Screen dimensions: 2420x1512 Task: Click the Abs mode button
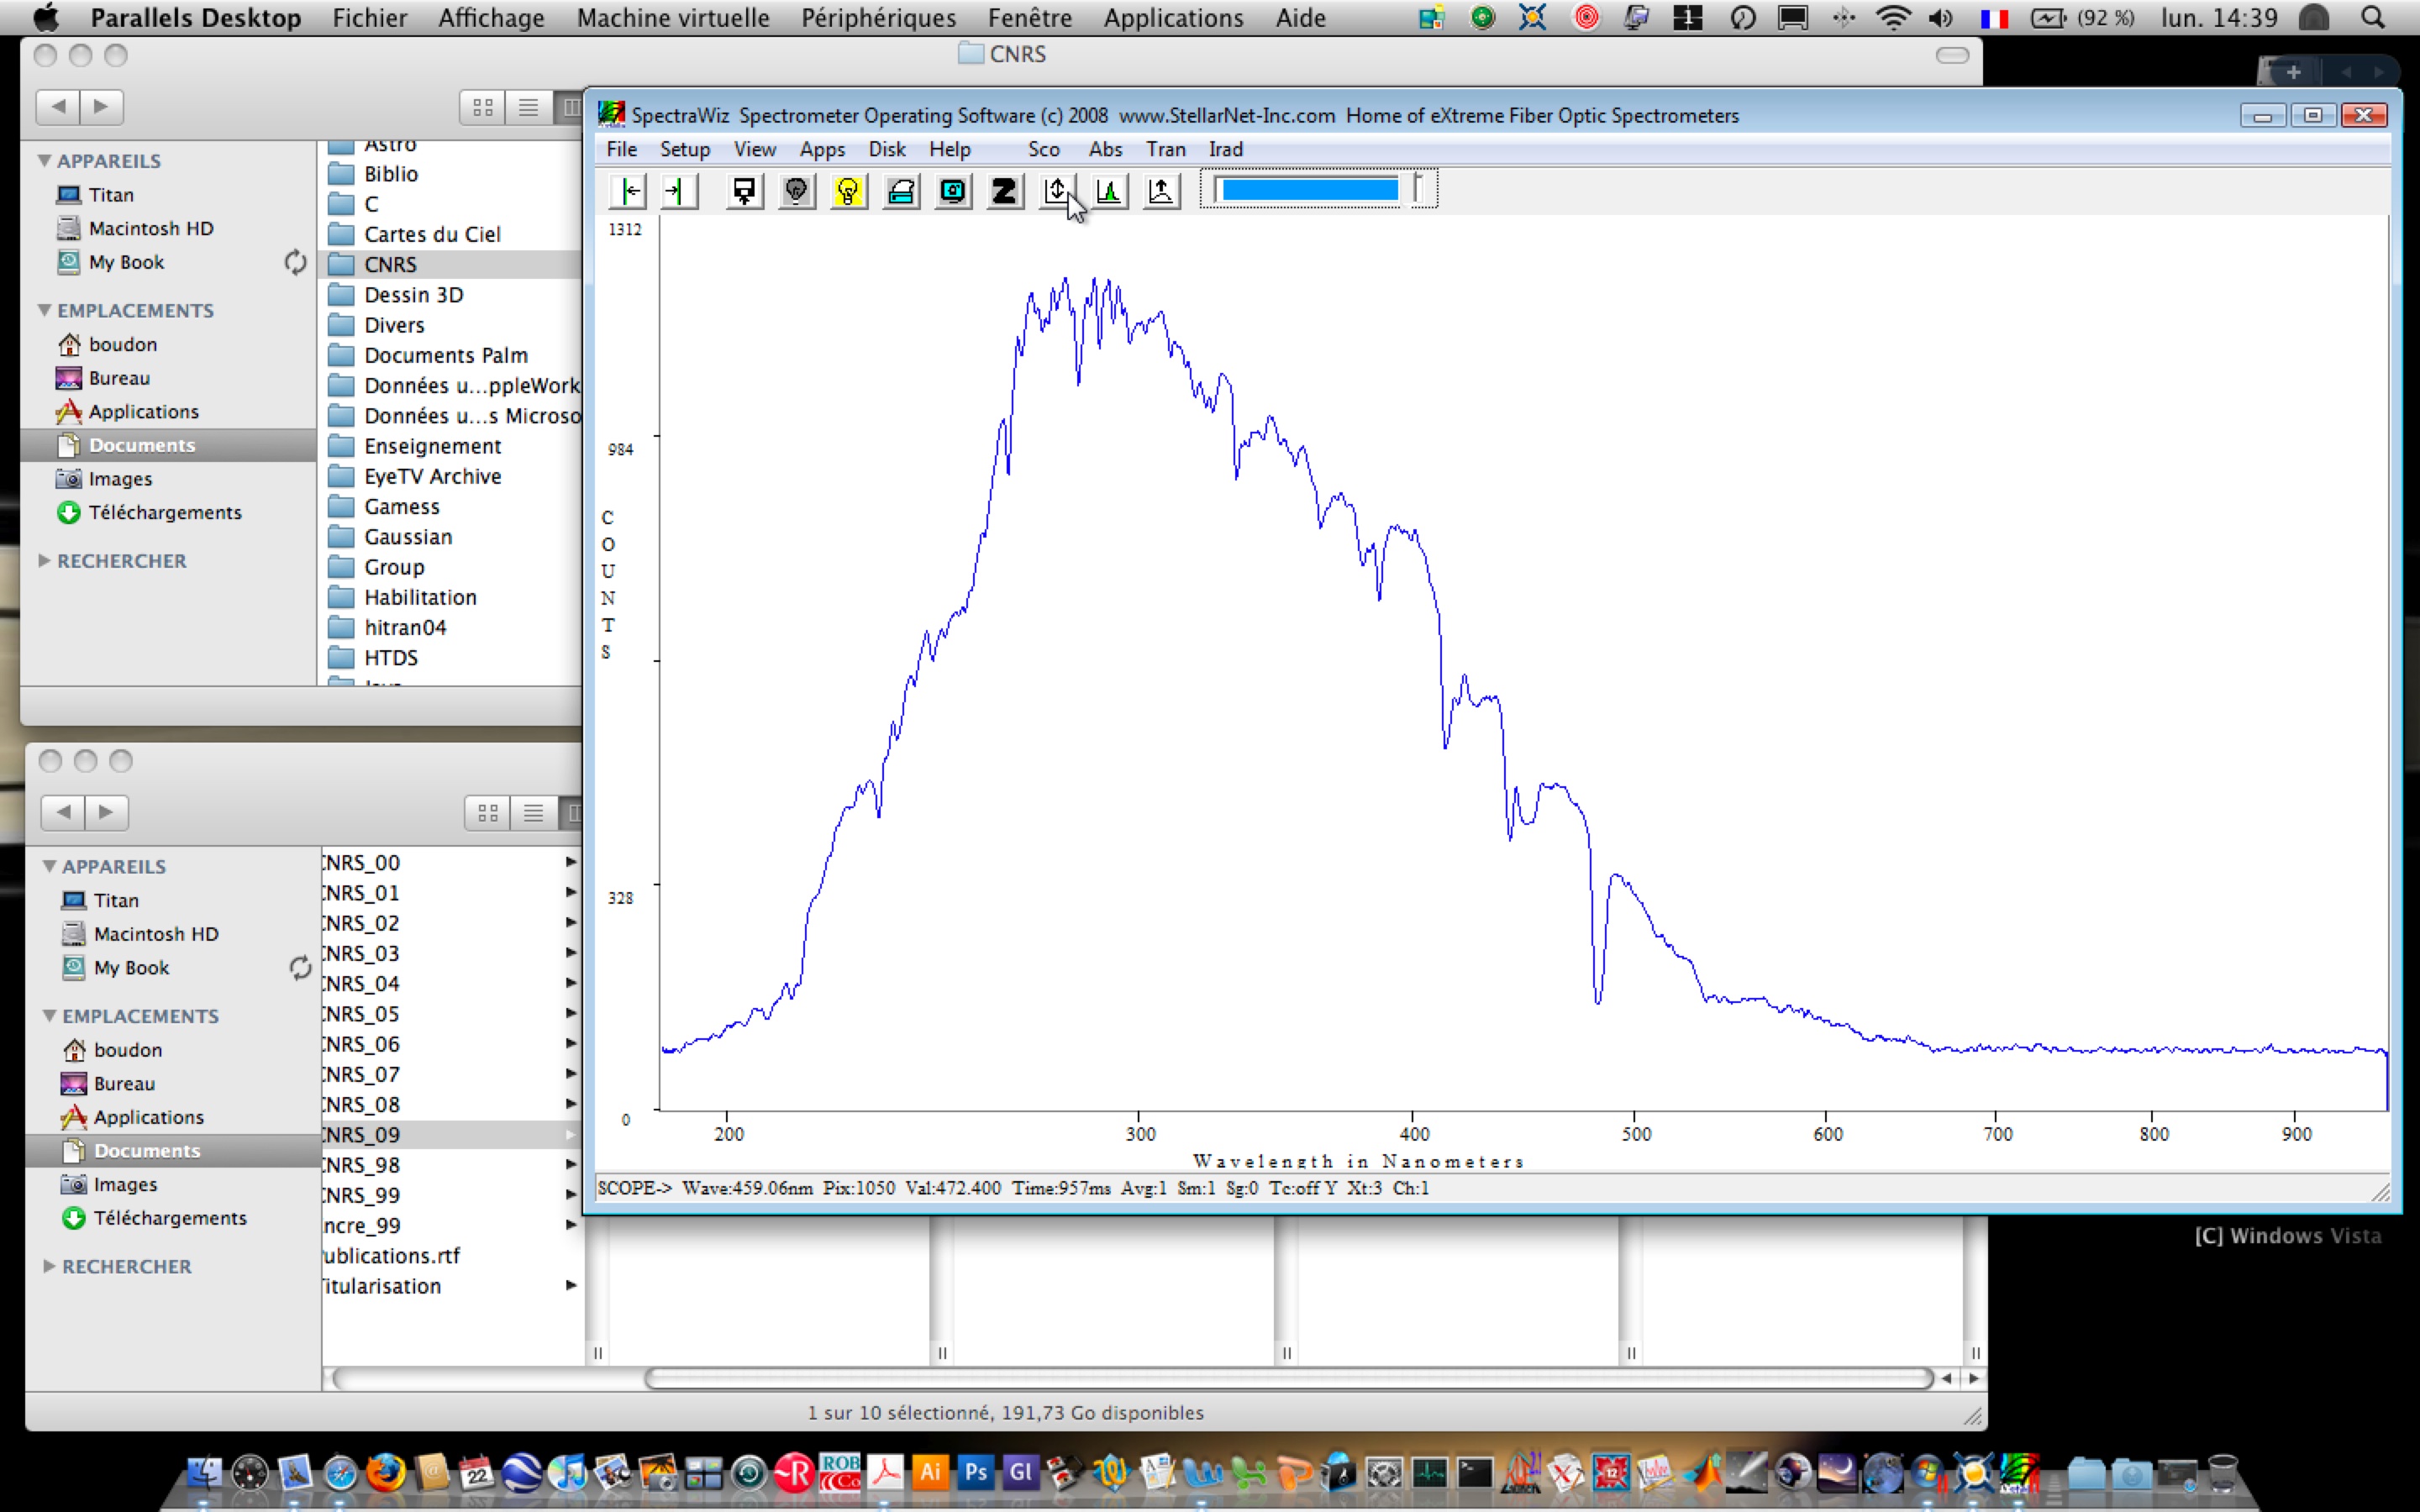pyautogui.click(x=1105, y=149)
